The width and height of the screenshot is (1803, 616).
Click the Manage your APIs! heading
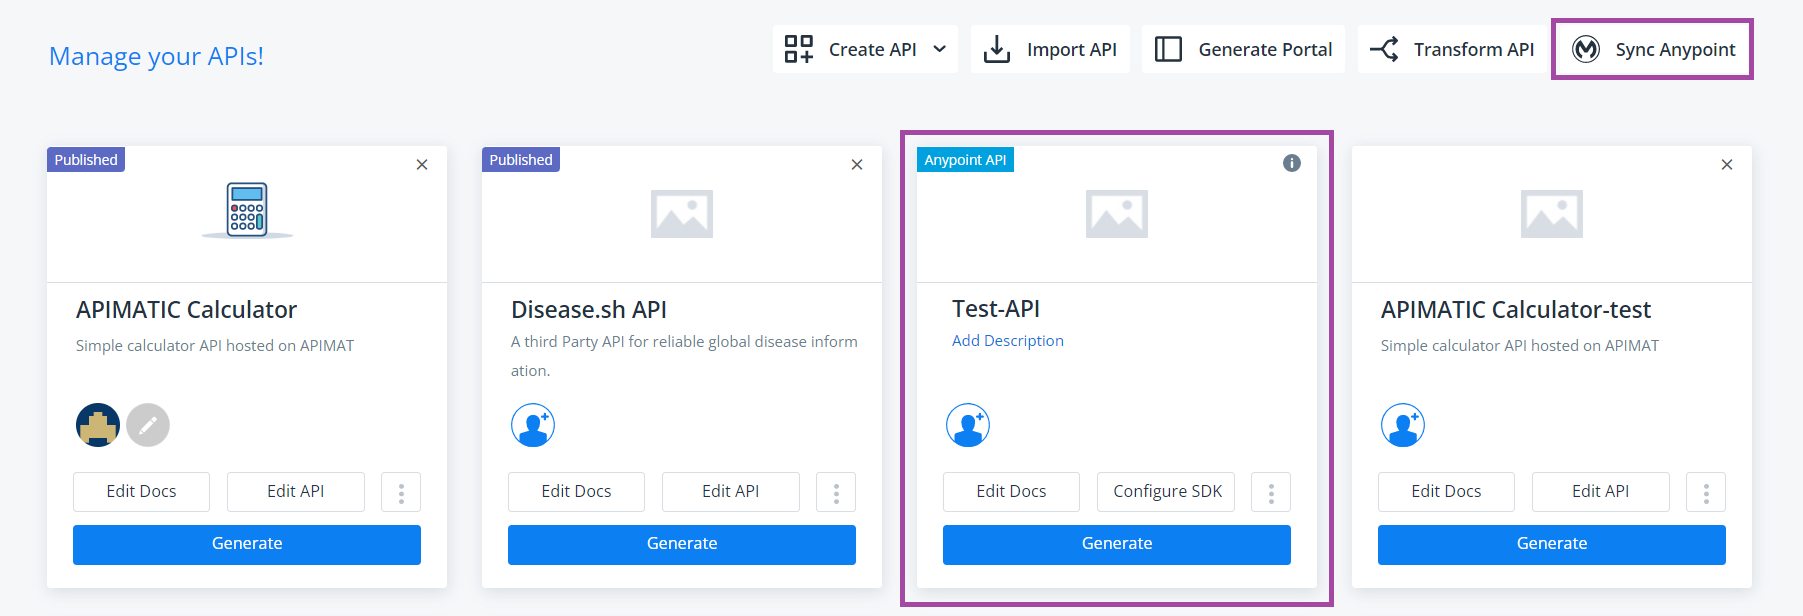pos(156,57)
